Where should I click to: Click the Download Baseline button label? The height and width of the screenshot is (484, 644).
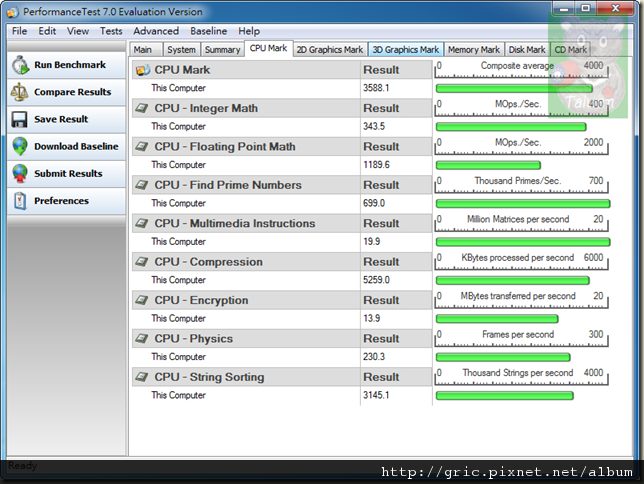pos(76,146)
